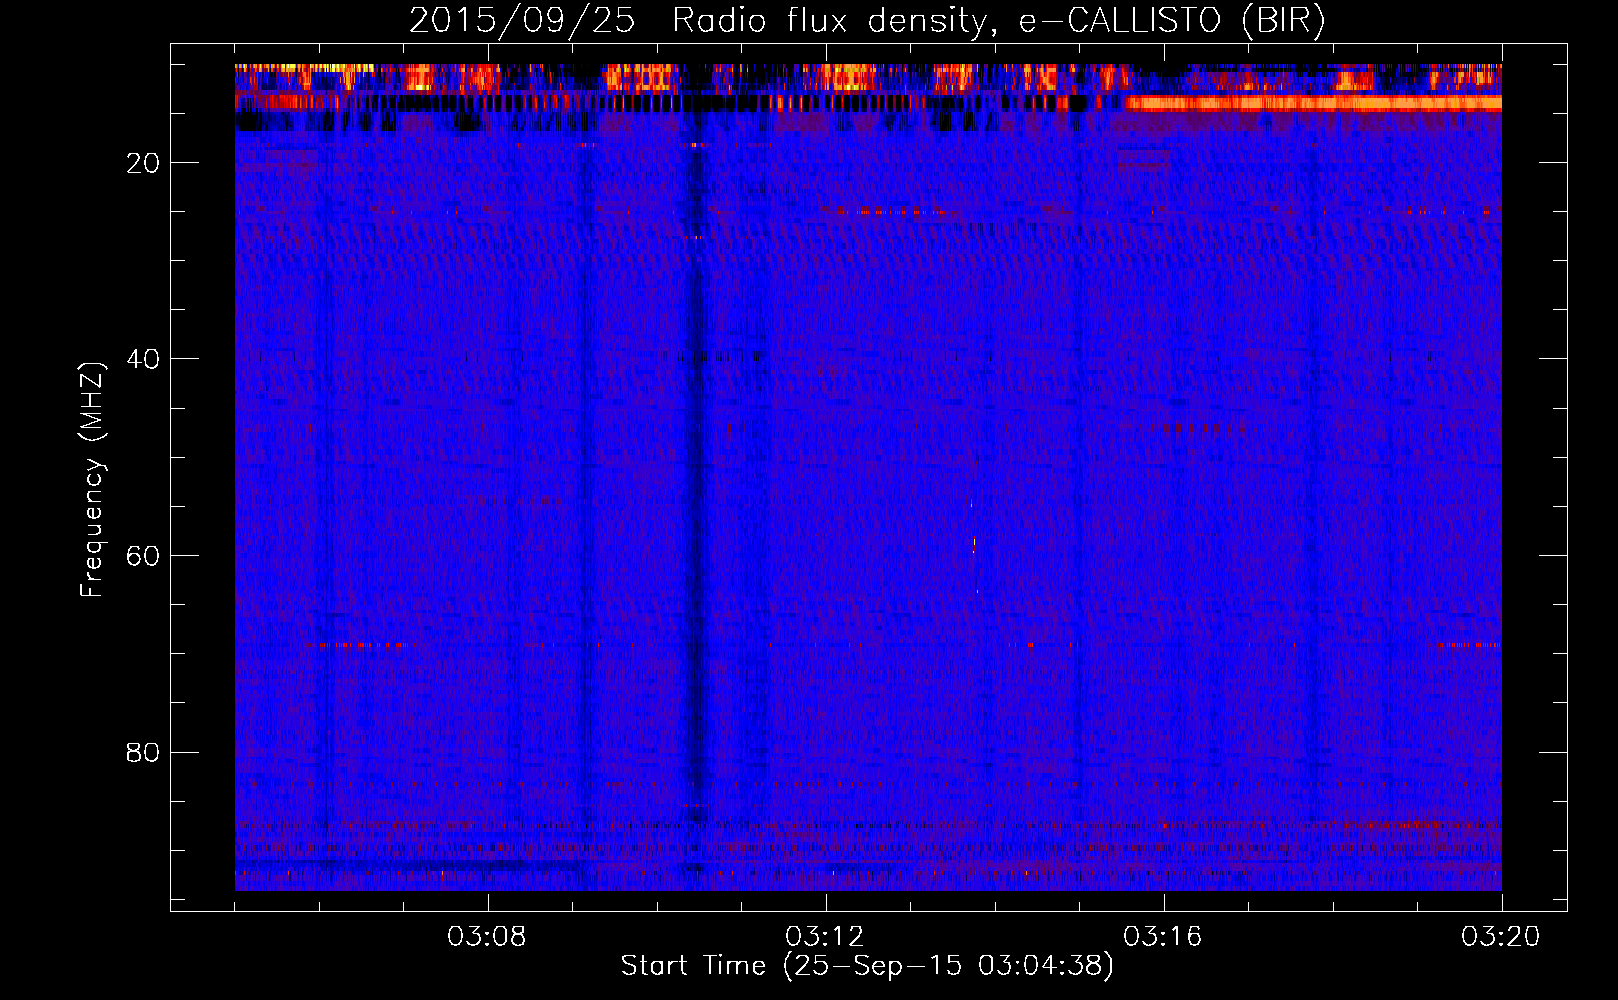Screen dimensions: 1618x1000
Task: Click the frequency tick label '60'
Action: point(144,556)
